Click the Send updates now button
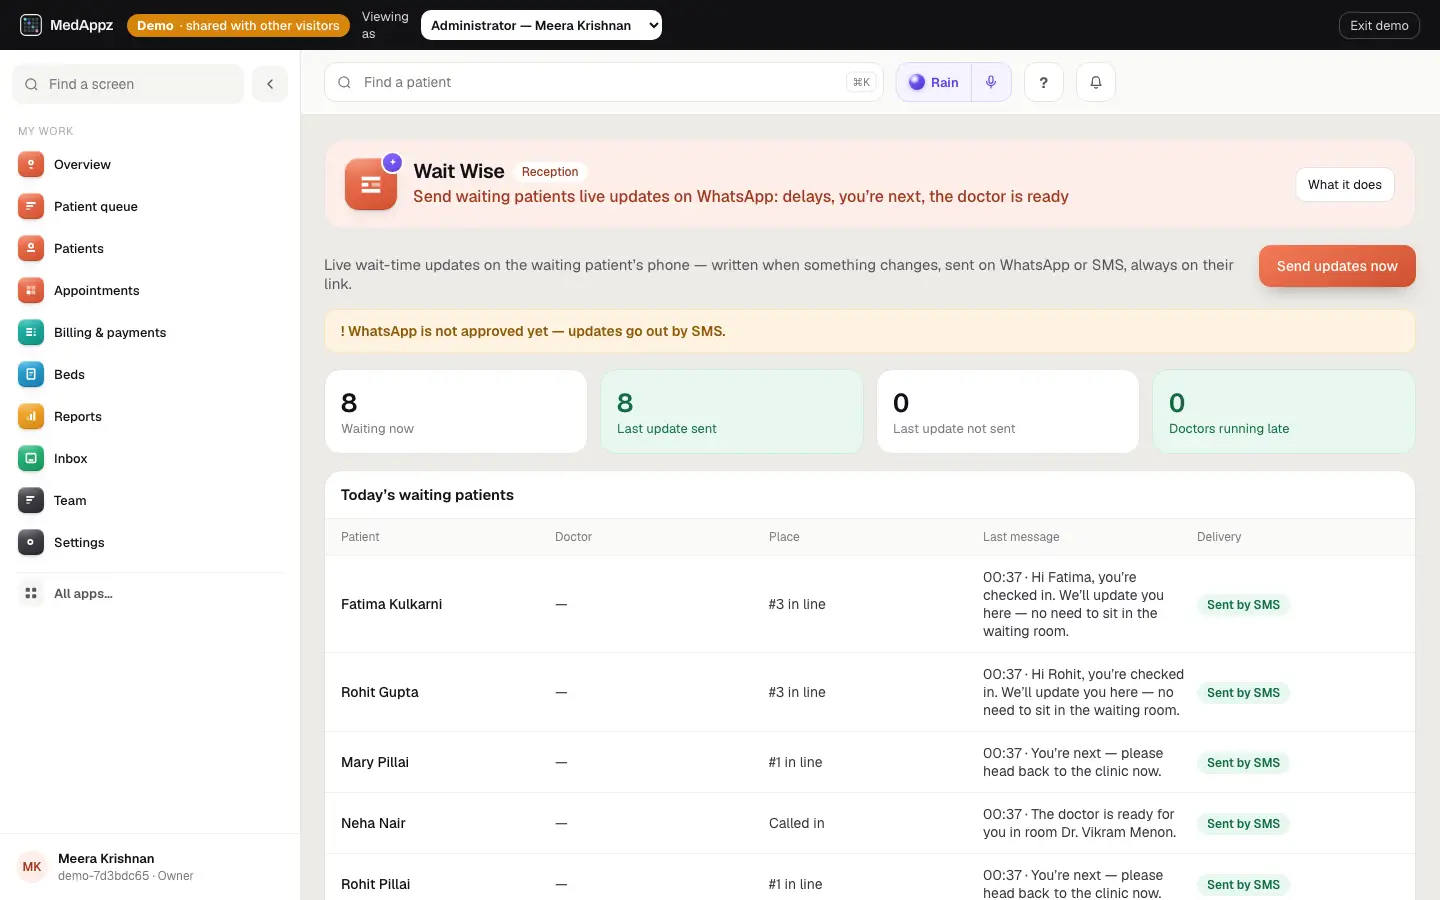The width and height of the screenshot is (1440, 900). (x=1337, y=266)
